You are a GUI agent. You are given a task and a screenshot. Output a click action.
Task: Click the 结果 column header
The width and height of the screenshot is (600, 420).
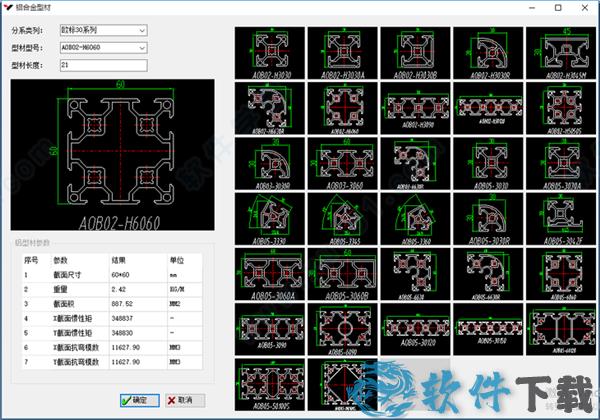[119, 260]
